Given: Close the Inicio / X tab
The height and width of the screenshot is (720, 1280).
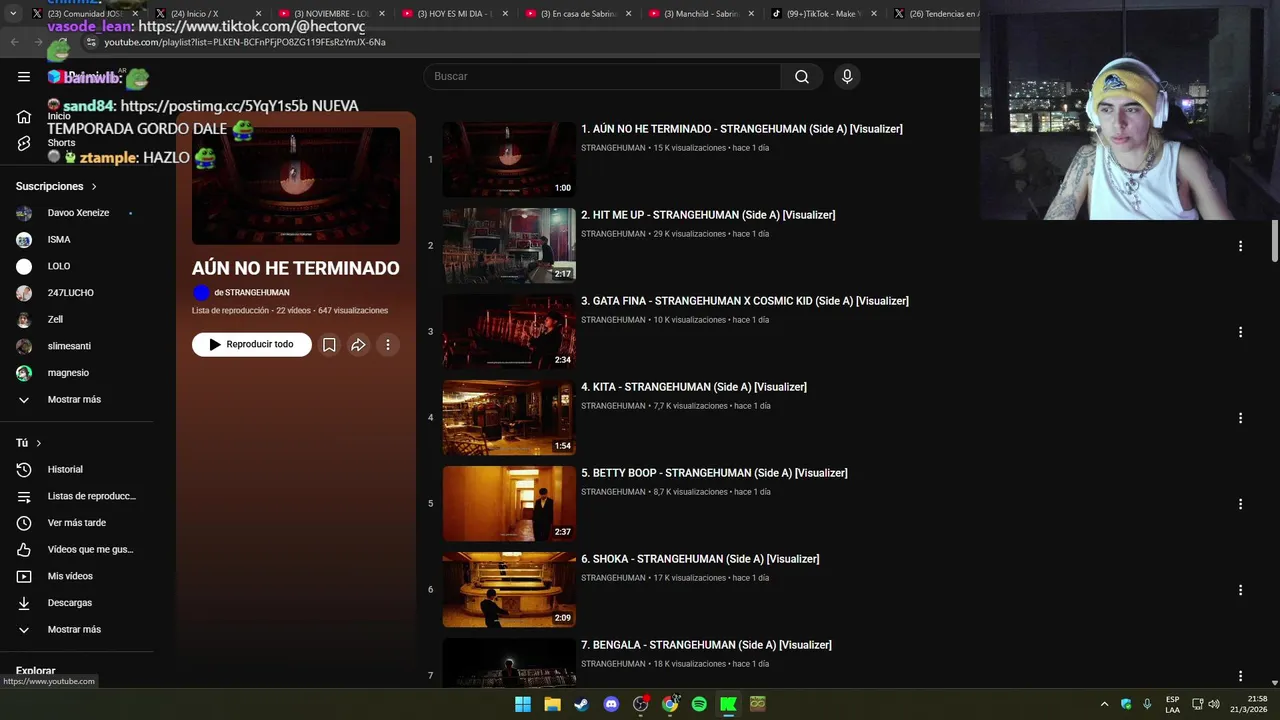Looking at the screenshot, I should [x=258, y=14].
